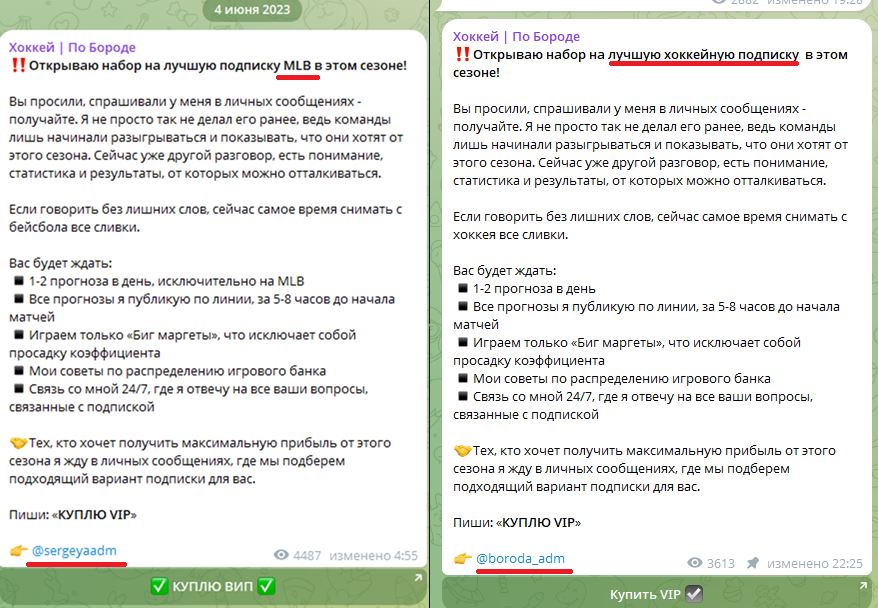Open the @boroda_adm profile link
Screen dimensions: 878x608
520,558
